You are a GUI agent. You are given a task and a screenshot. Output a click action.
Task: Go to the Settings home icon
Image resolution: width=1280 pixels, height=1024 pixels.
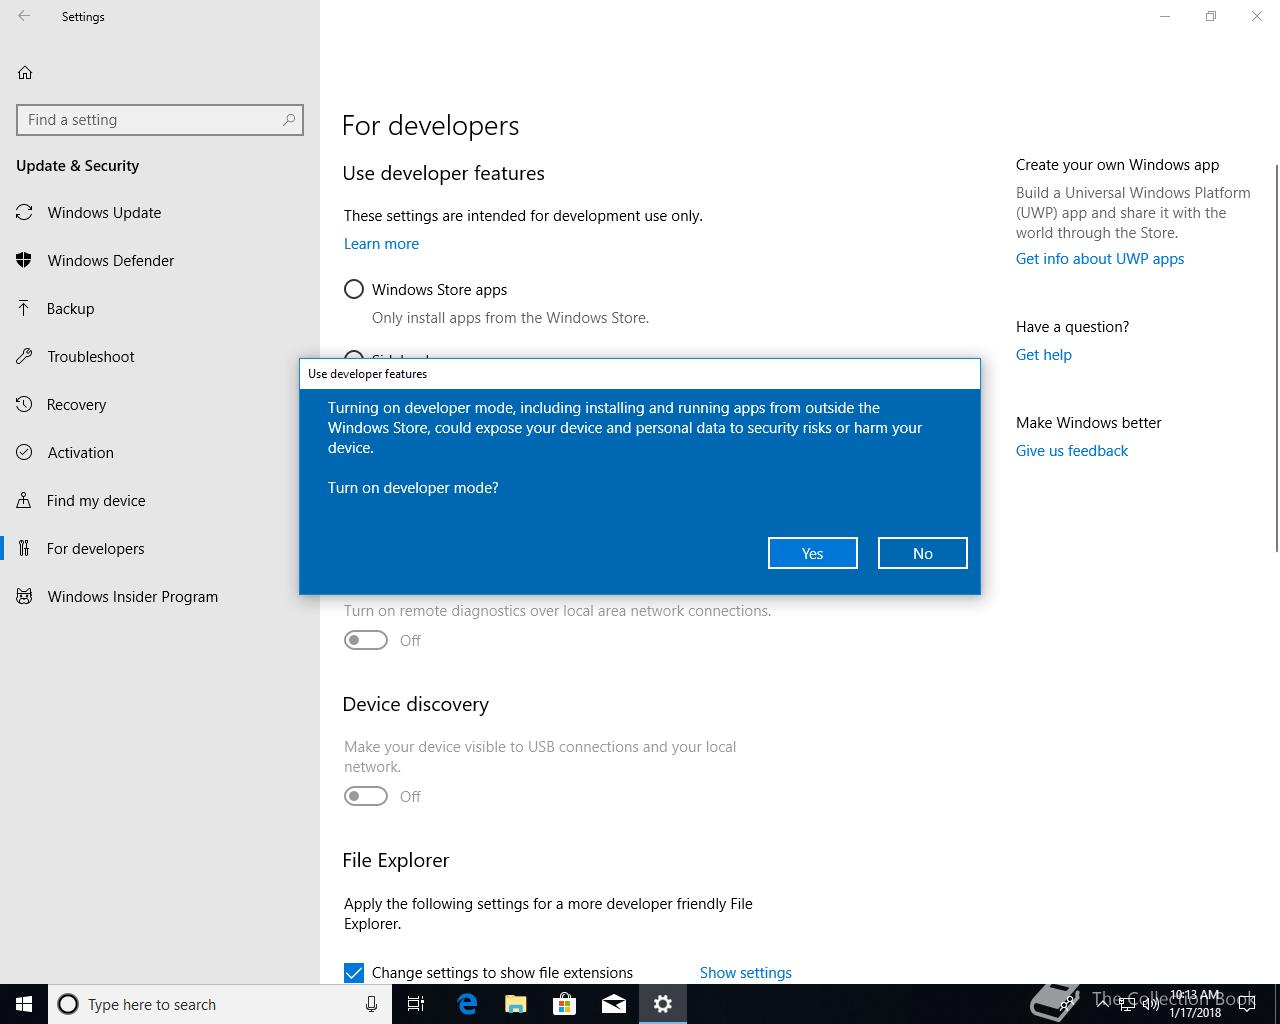click(25, 72)
